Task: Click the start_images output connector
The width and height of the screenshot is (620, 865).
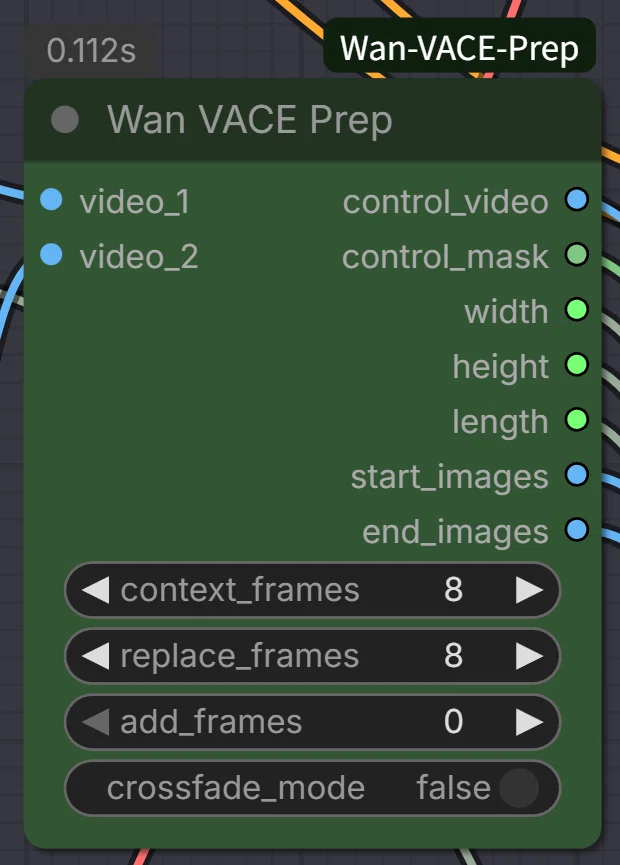Action: coord(576,475)
